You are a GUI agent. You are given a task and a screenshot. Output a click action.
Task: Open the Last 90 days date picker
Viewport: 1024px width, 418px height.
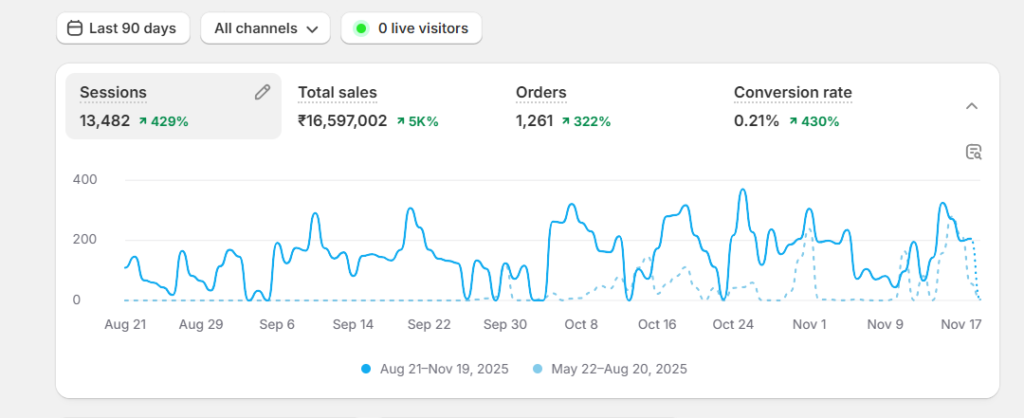pos(121,28)
